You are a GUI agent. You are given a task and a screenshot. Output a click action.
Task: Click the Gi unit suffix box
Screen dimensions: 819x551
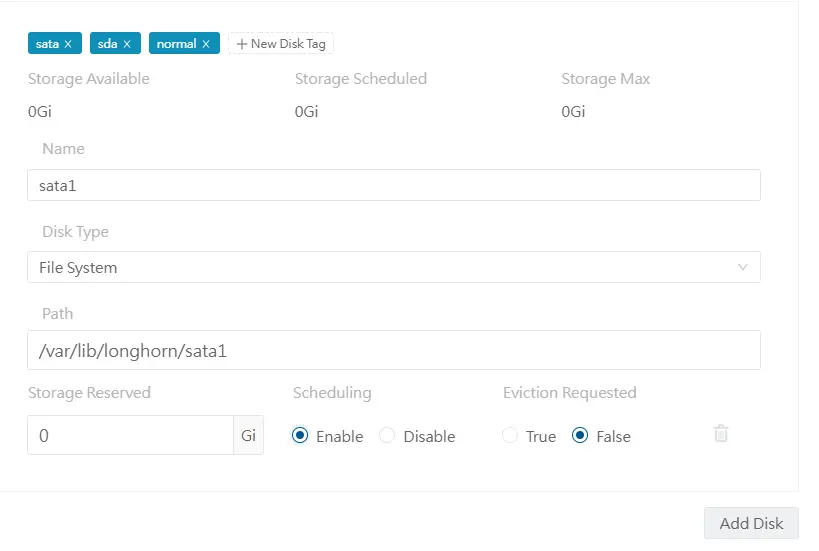(x=249, y=436)
